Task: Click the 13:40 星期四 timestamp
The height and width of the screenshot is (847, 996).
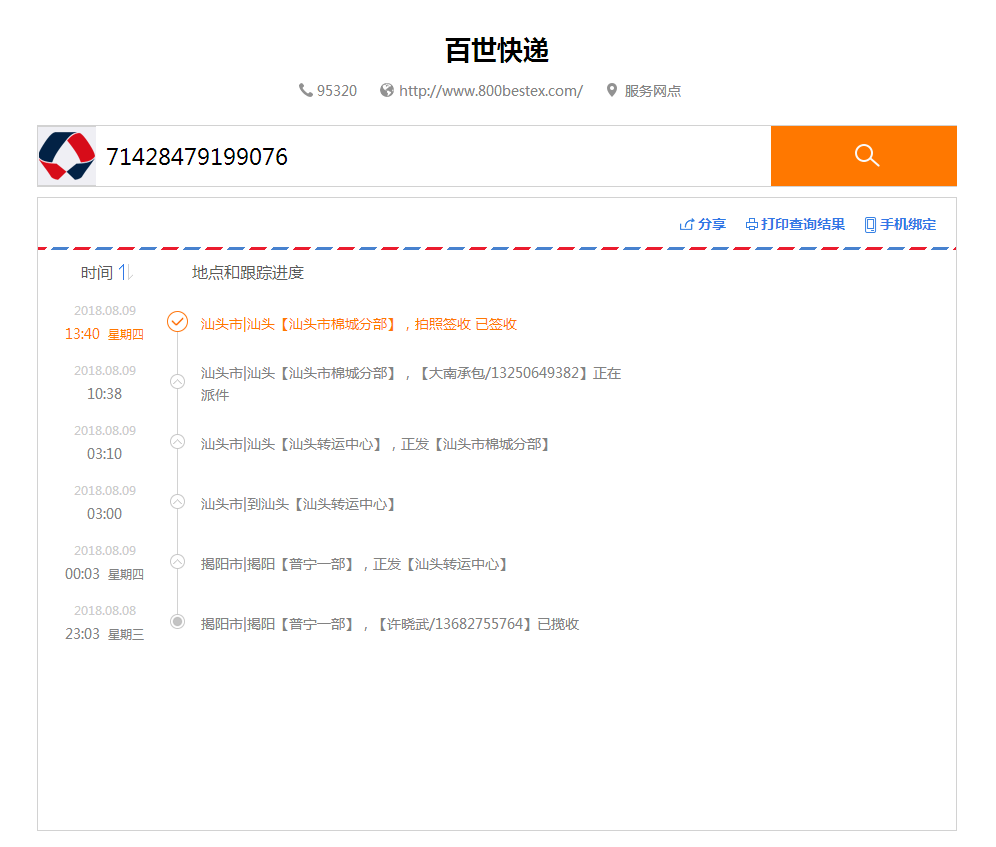Action: click(x=104, y=334)
